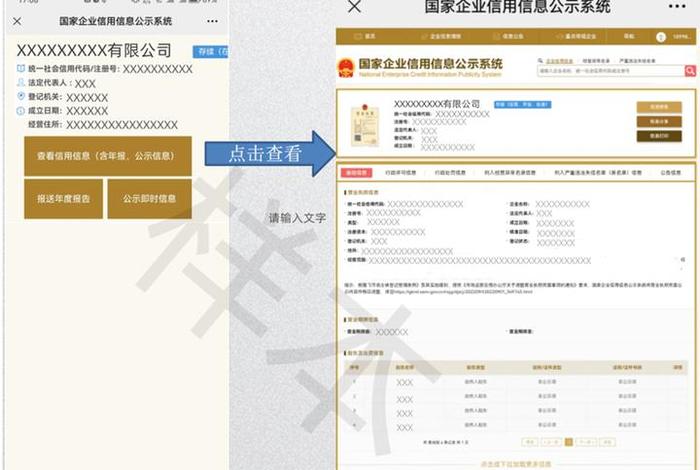The image size is (700, 470).
Task: Select 企业信用信息 search type link
Action: (x=559, y=60)
